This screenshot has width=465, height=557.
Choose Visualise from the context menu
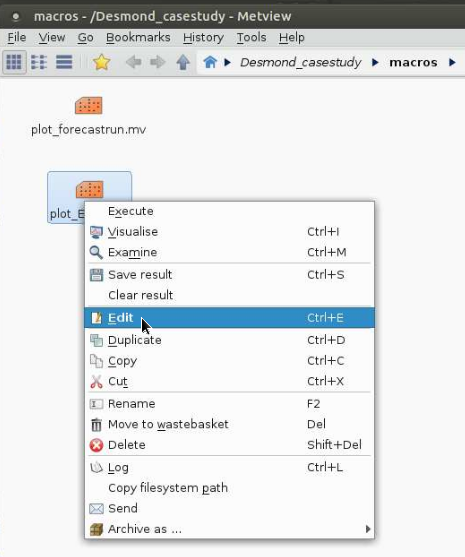(229, 232)
